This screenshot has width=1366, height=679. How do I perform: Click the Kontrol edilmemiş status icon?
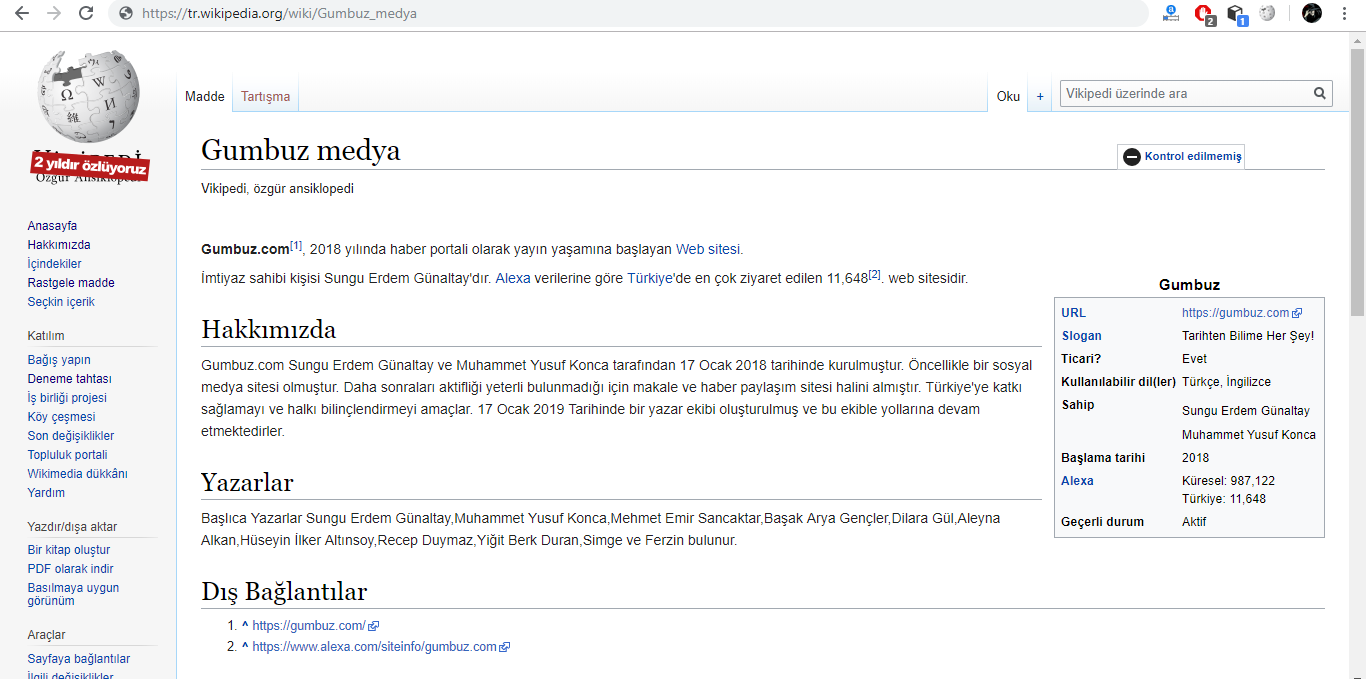click(x=1132, y=157)
